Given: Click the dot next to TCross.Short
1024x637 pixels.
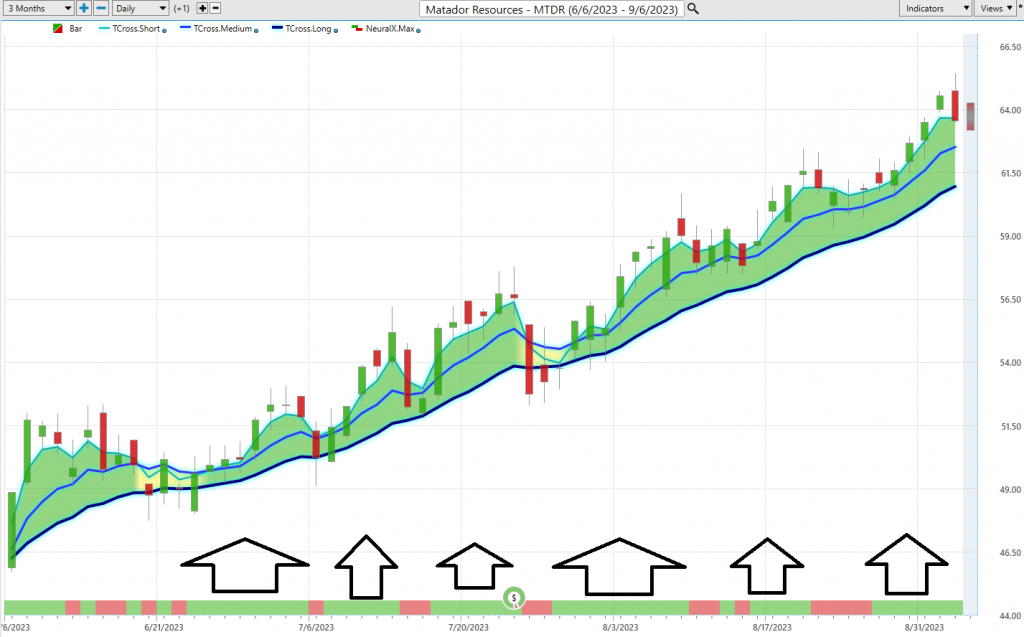Looking at the screenshot, I should (x=164, y=31).
